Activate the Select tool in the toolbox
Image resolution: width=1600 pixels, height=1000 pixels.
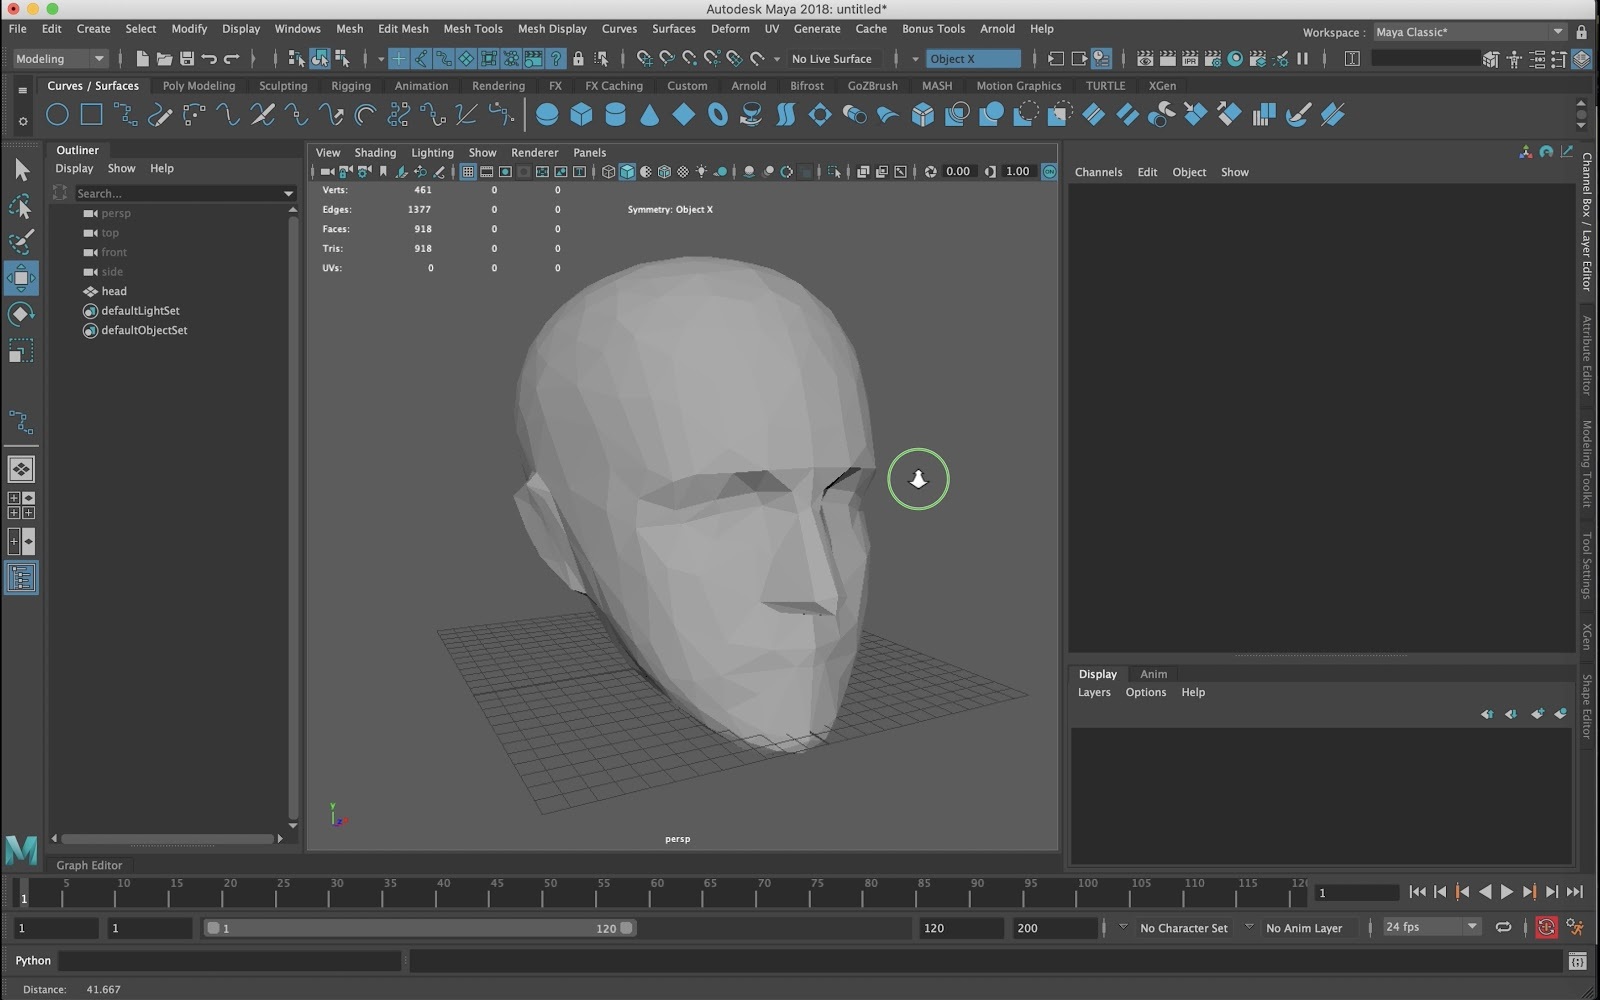(21, 171)
